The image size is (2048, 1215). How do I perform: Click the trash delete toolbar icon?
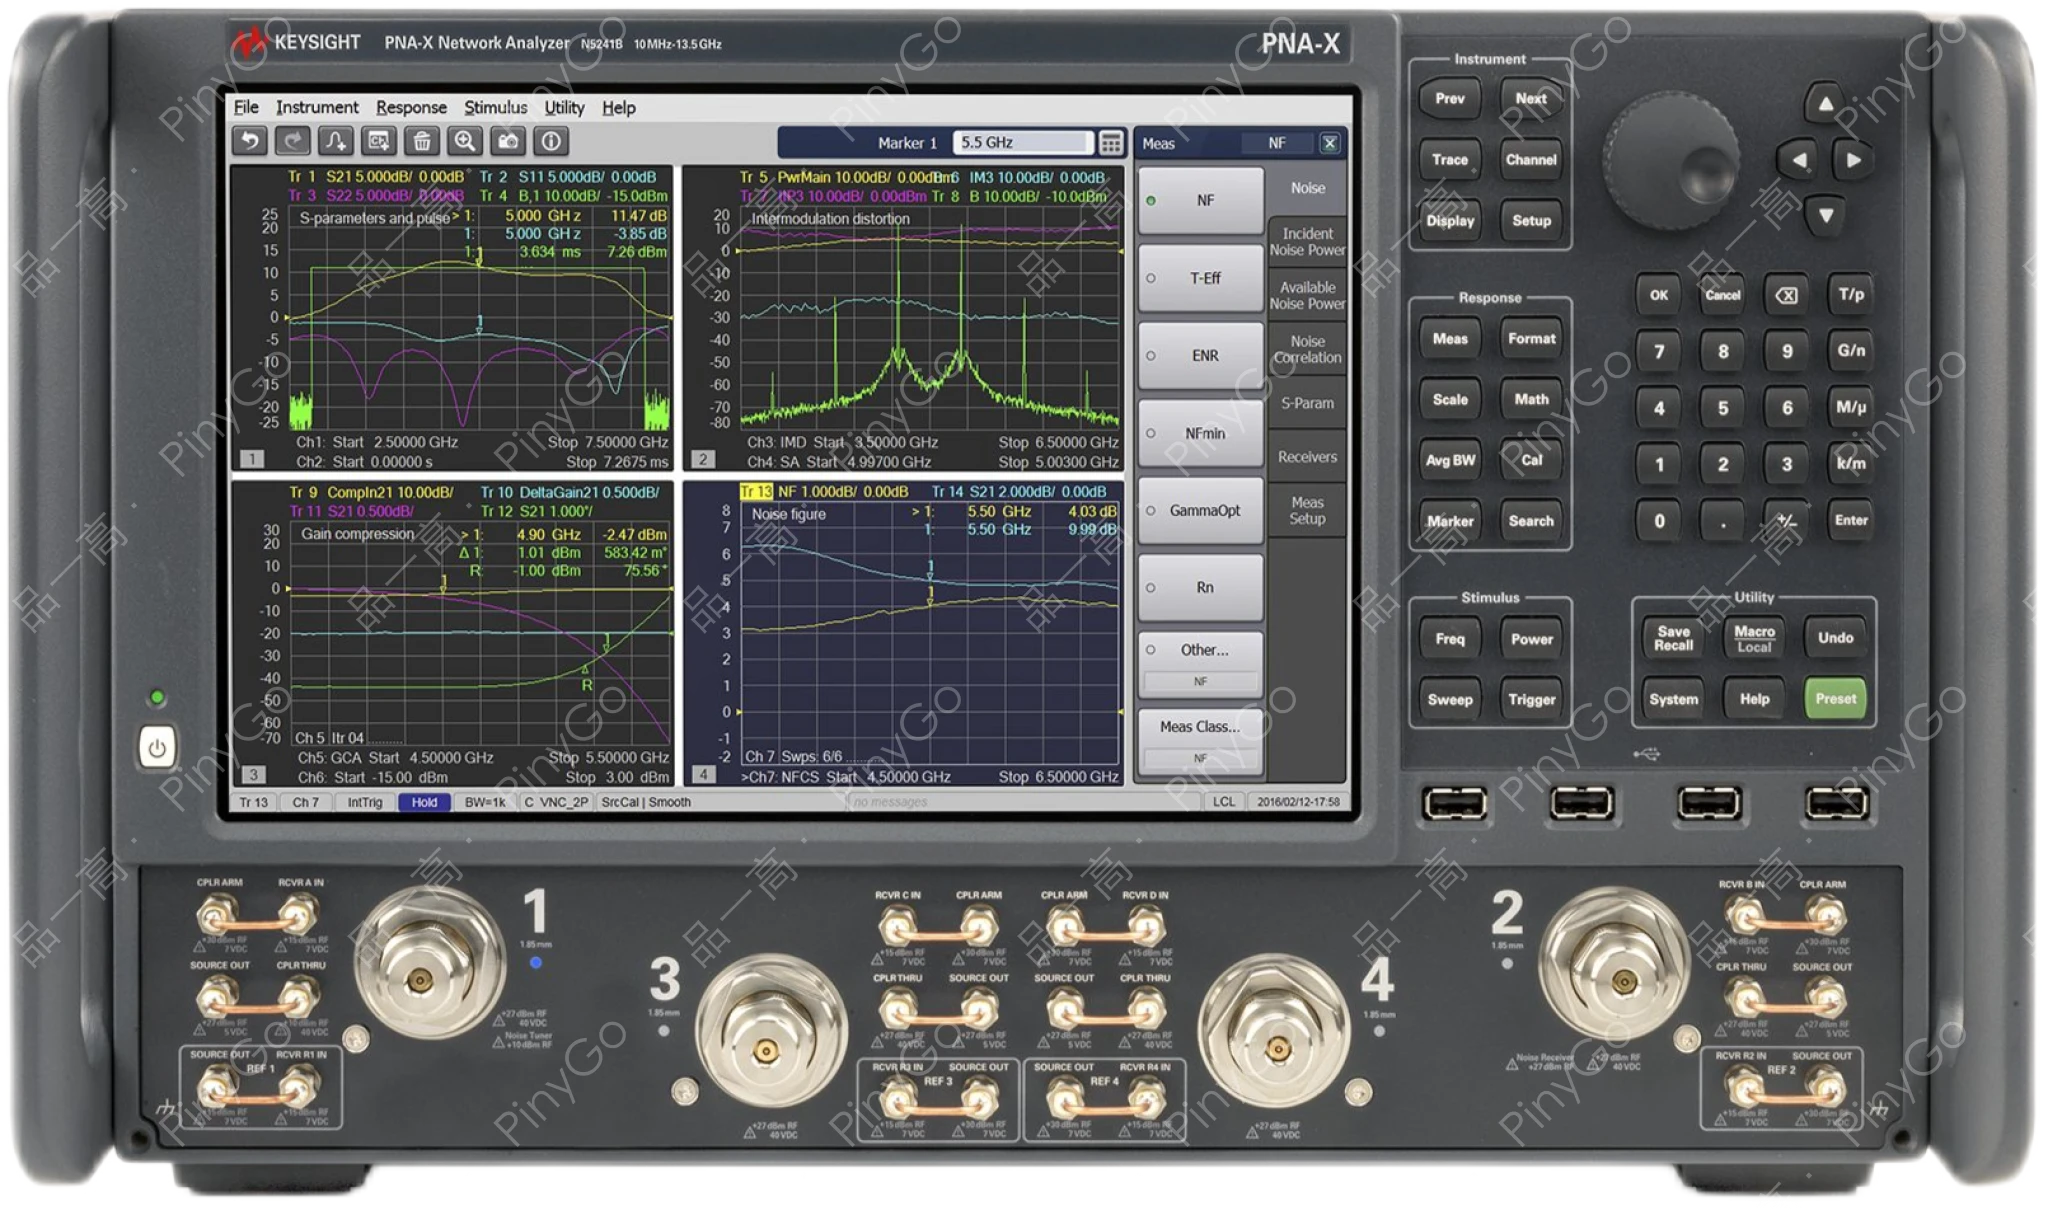point(422,141)
